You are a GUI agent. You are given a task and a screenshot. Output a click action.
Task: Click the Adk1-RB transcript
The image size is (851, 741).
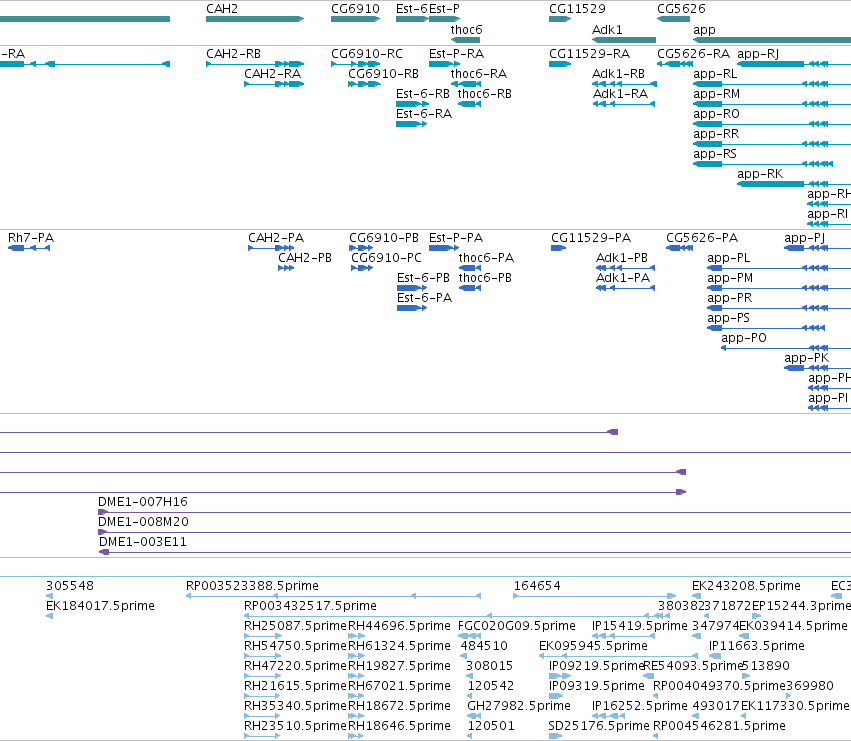click(x=624, y=84)
